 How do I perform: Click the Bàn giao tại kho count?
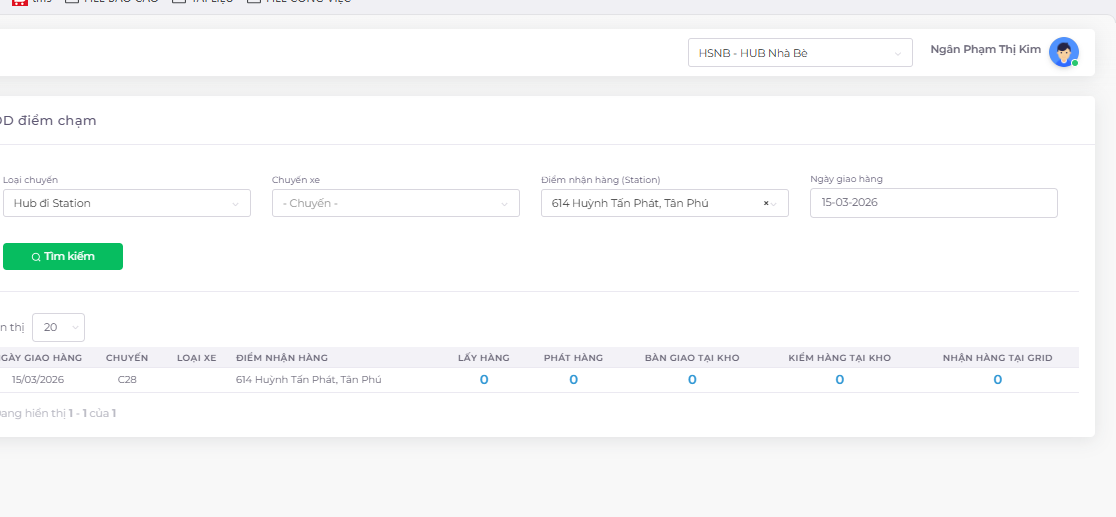point(692,380)
